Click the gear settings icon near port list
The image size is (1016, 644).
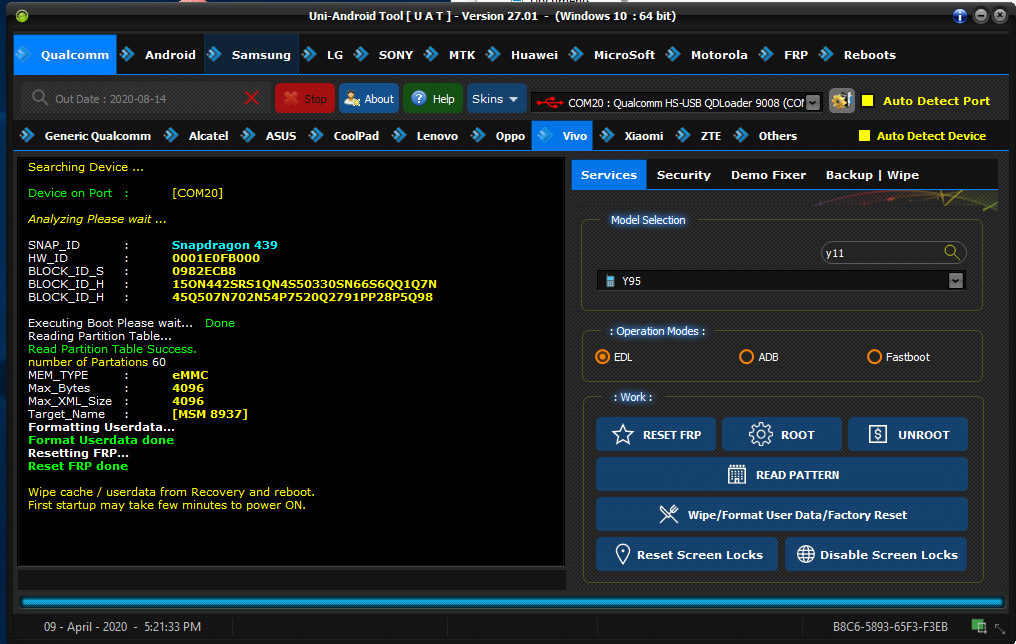[842, 100]
